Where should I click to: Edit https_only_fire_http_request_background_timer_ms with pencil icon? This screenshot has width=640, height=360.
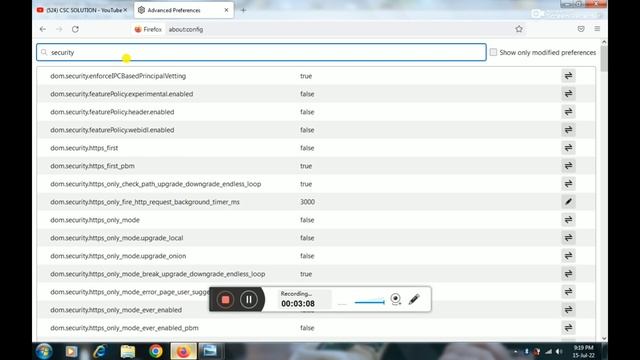pos(568,202)
